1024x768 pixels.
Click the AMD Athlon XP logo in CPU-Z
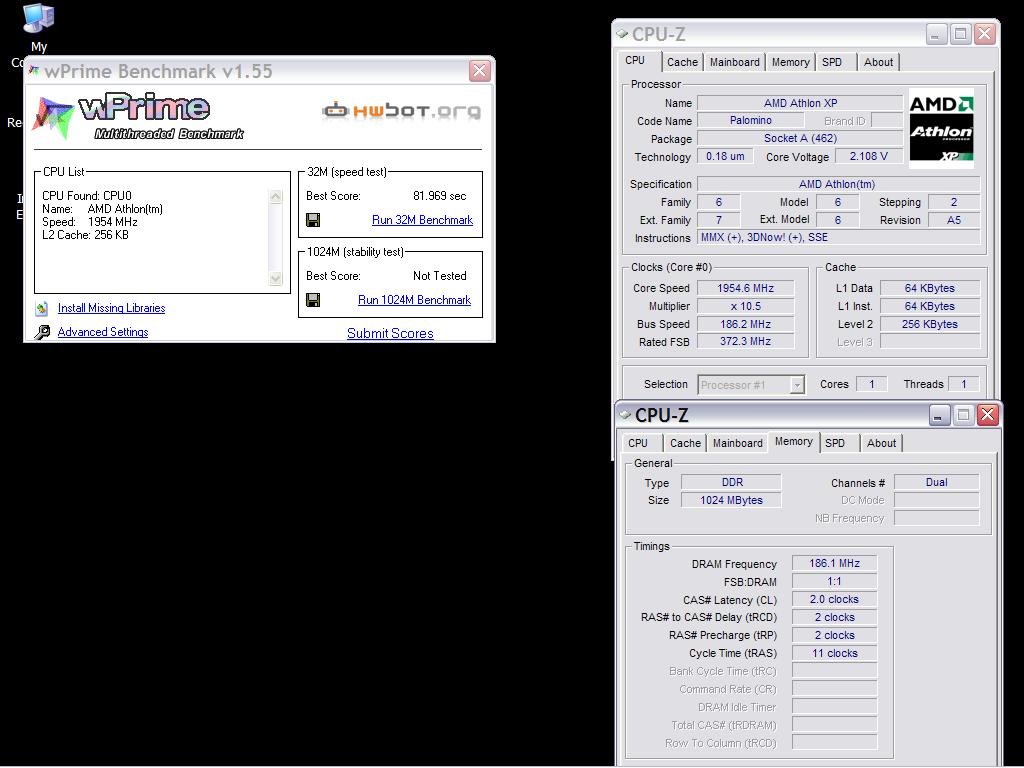tap(941, 129)
